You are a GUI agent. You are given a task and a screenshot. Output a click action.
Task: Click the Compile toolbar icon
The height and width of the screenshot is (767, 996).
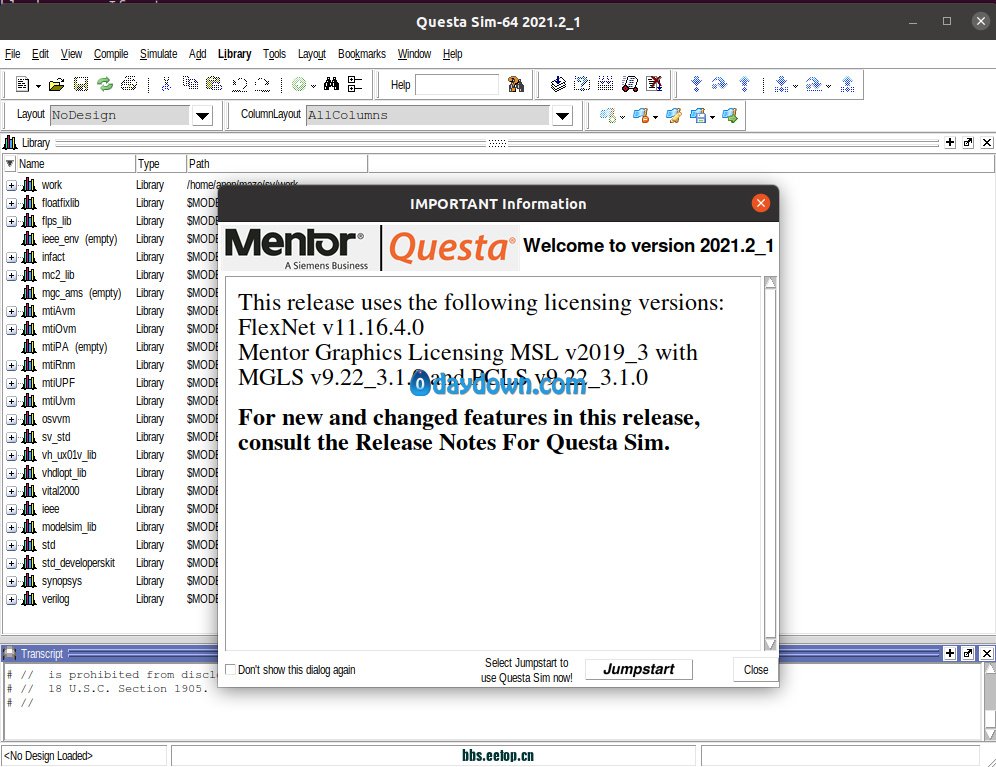[558, 84]
